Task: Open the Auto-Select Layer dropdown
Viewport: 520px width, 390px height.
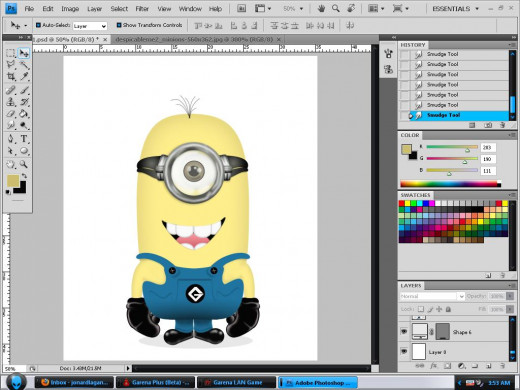Action: (90, 26)
